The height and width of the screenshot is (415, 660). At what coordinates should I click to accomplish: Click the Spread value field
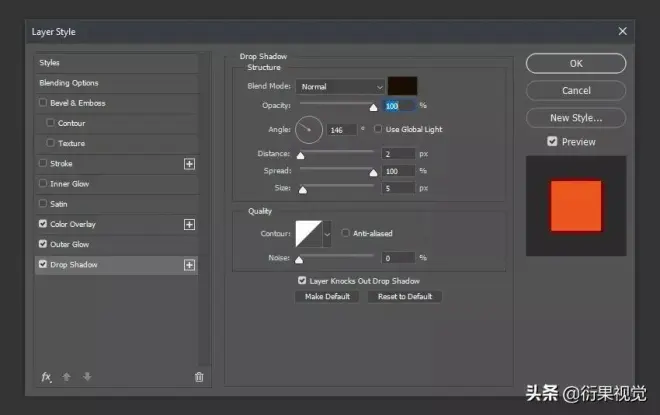(399, 171)
